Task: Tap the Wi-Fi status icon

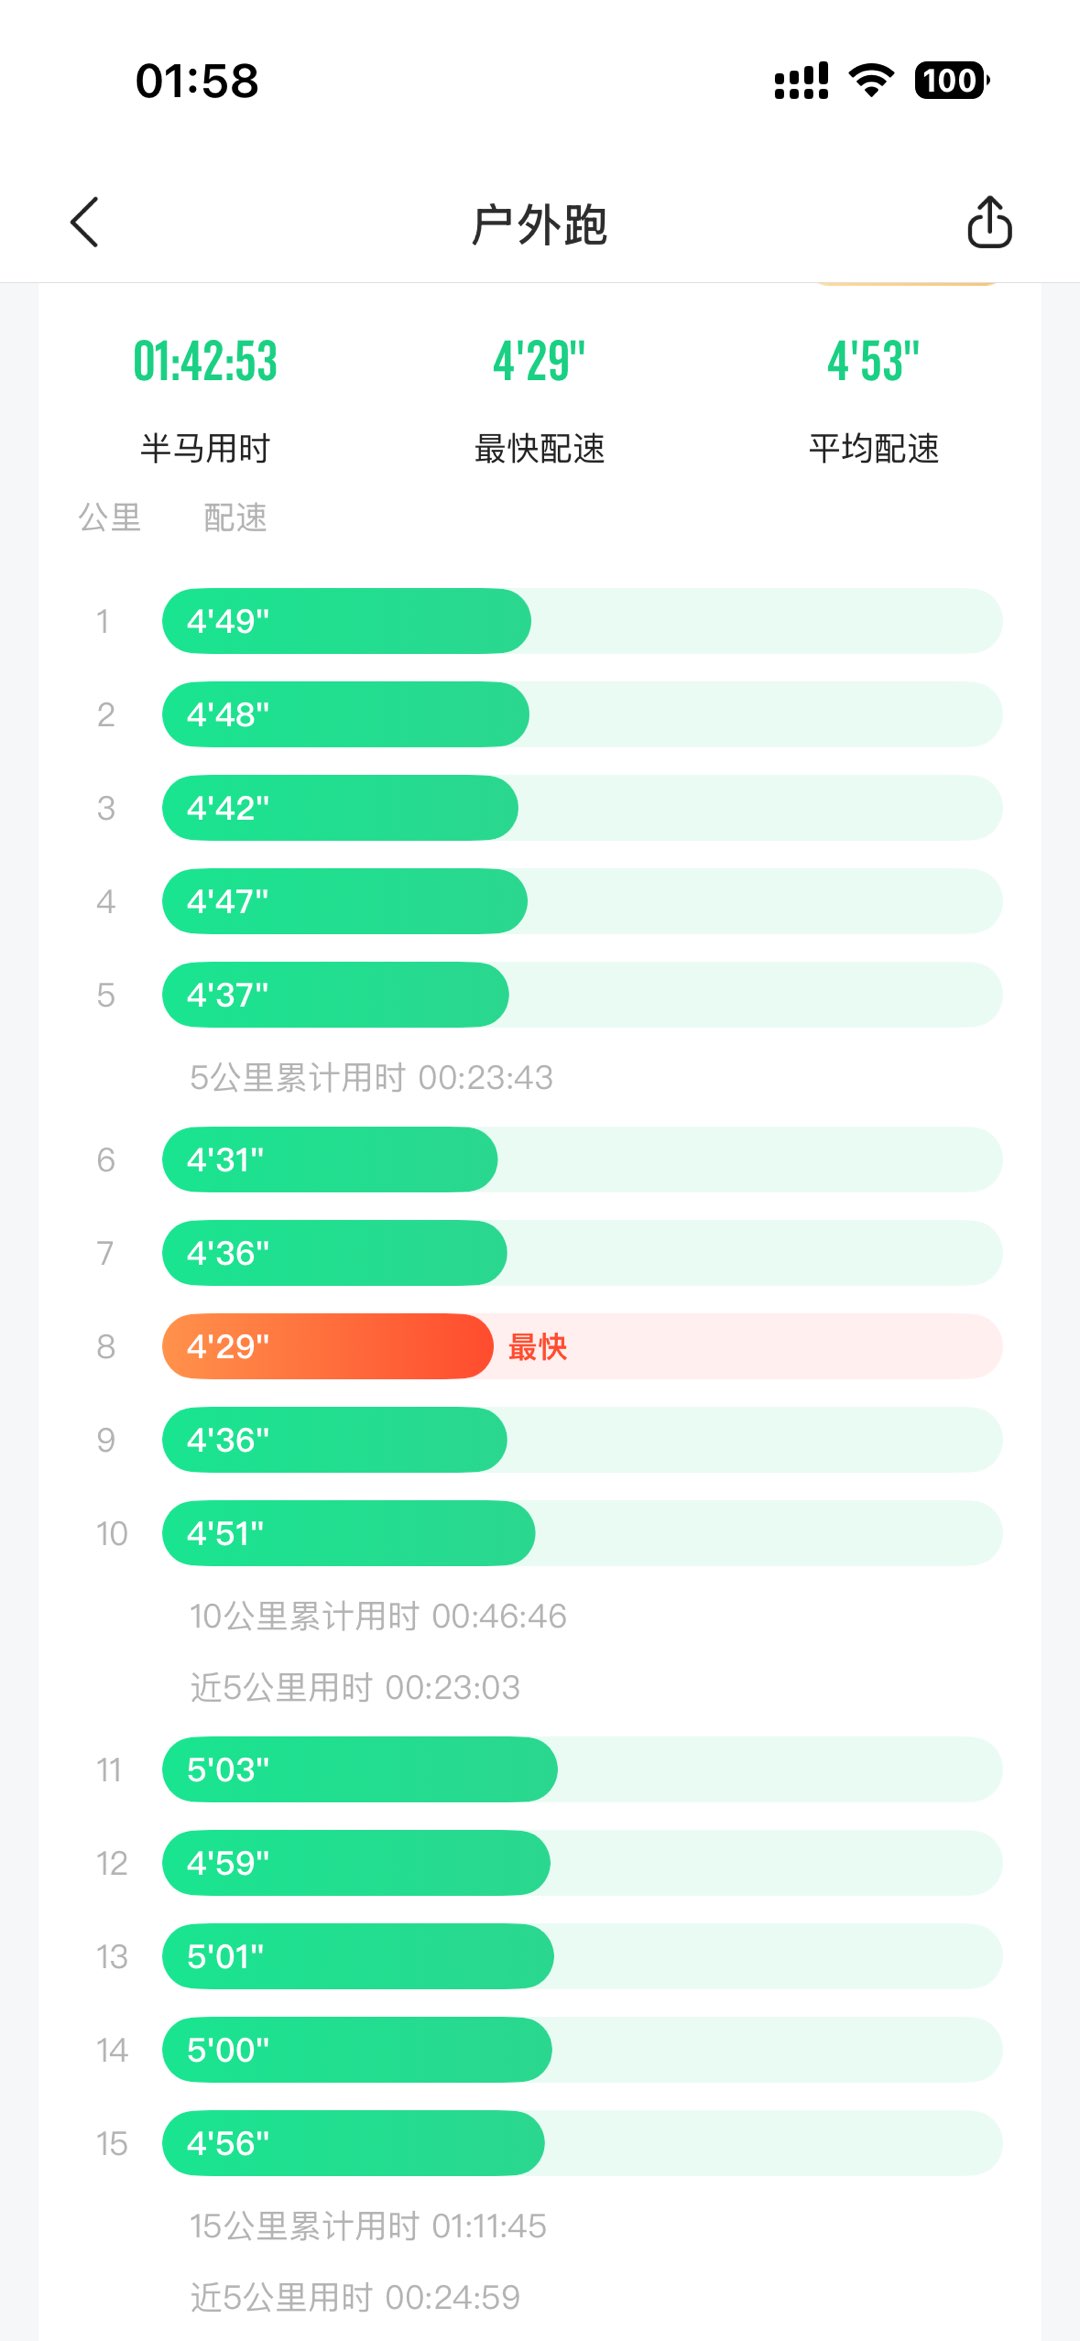Action: [871, 80]
